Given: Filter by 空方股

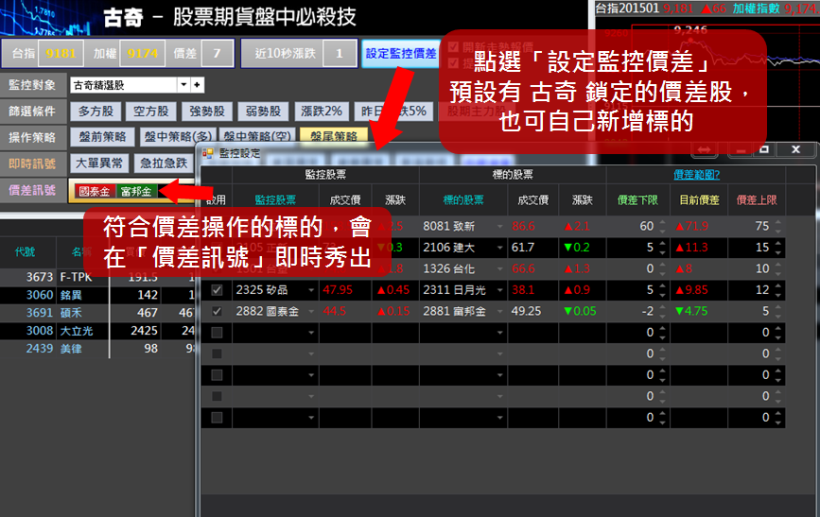Looking at the screenshot, I should click(151, 111).
